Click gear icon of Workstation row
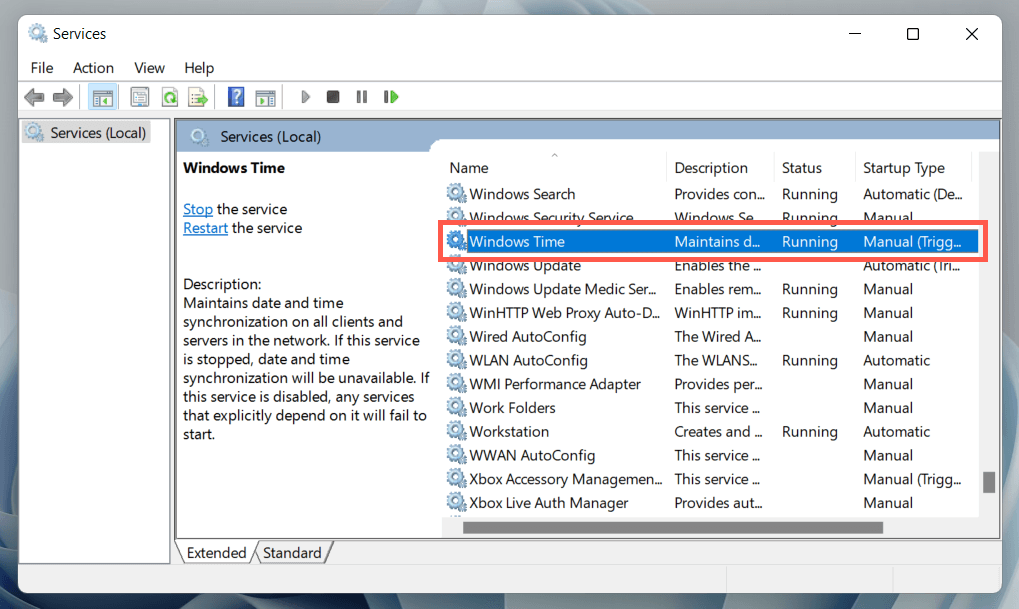The image size is (1019, 609). (x=456, y=431)
